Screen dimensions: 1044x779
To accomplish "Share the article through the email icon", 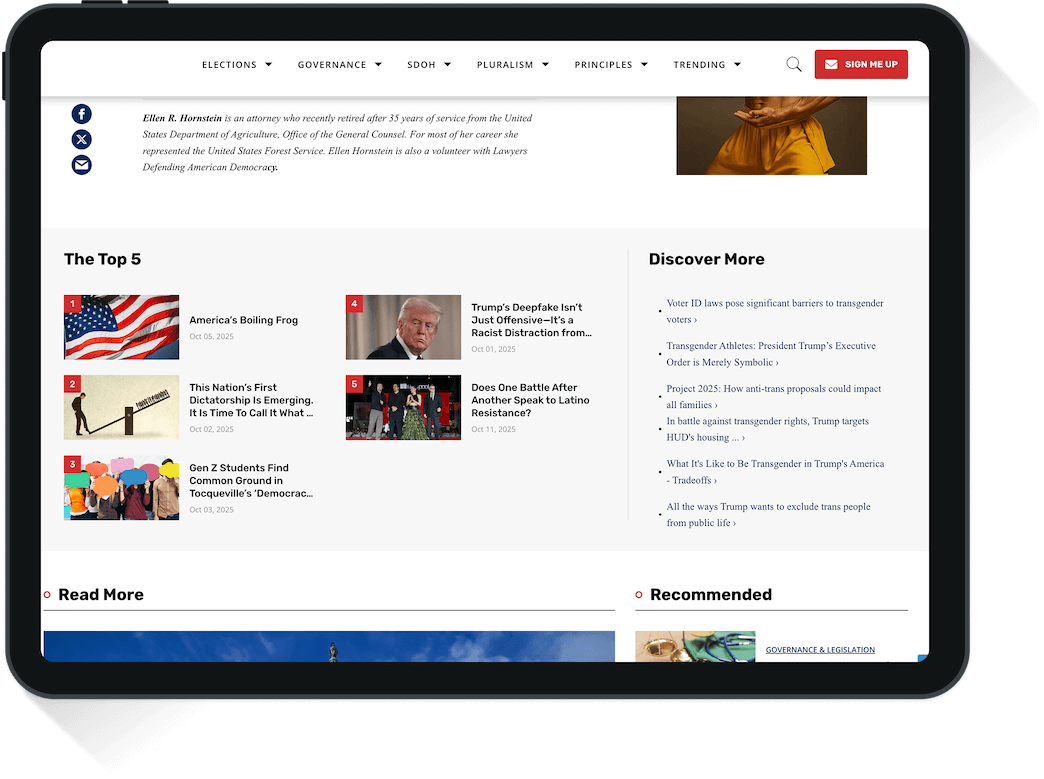I will coord(81,164).
